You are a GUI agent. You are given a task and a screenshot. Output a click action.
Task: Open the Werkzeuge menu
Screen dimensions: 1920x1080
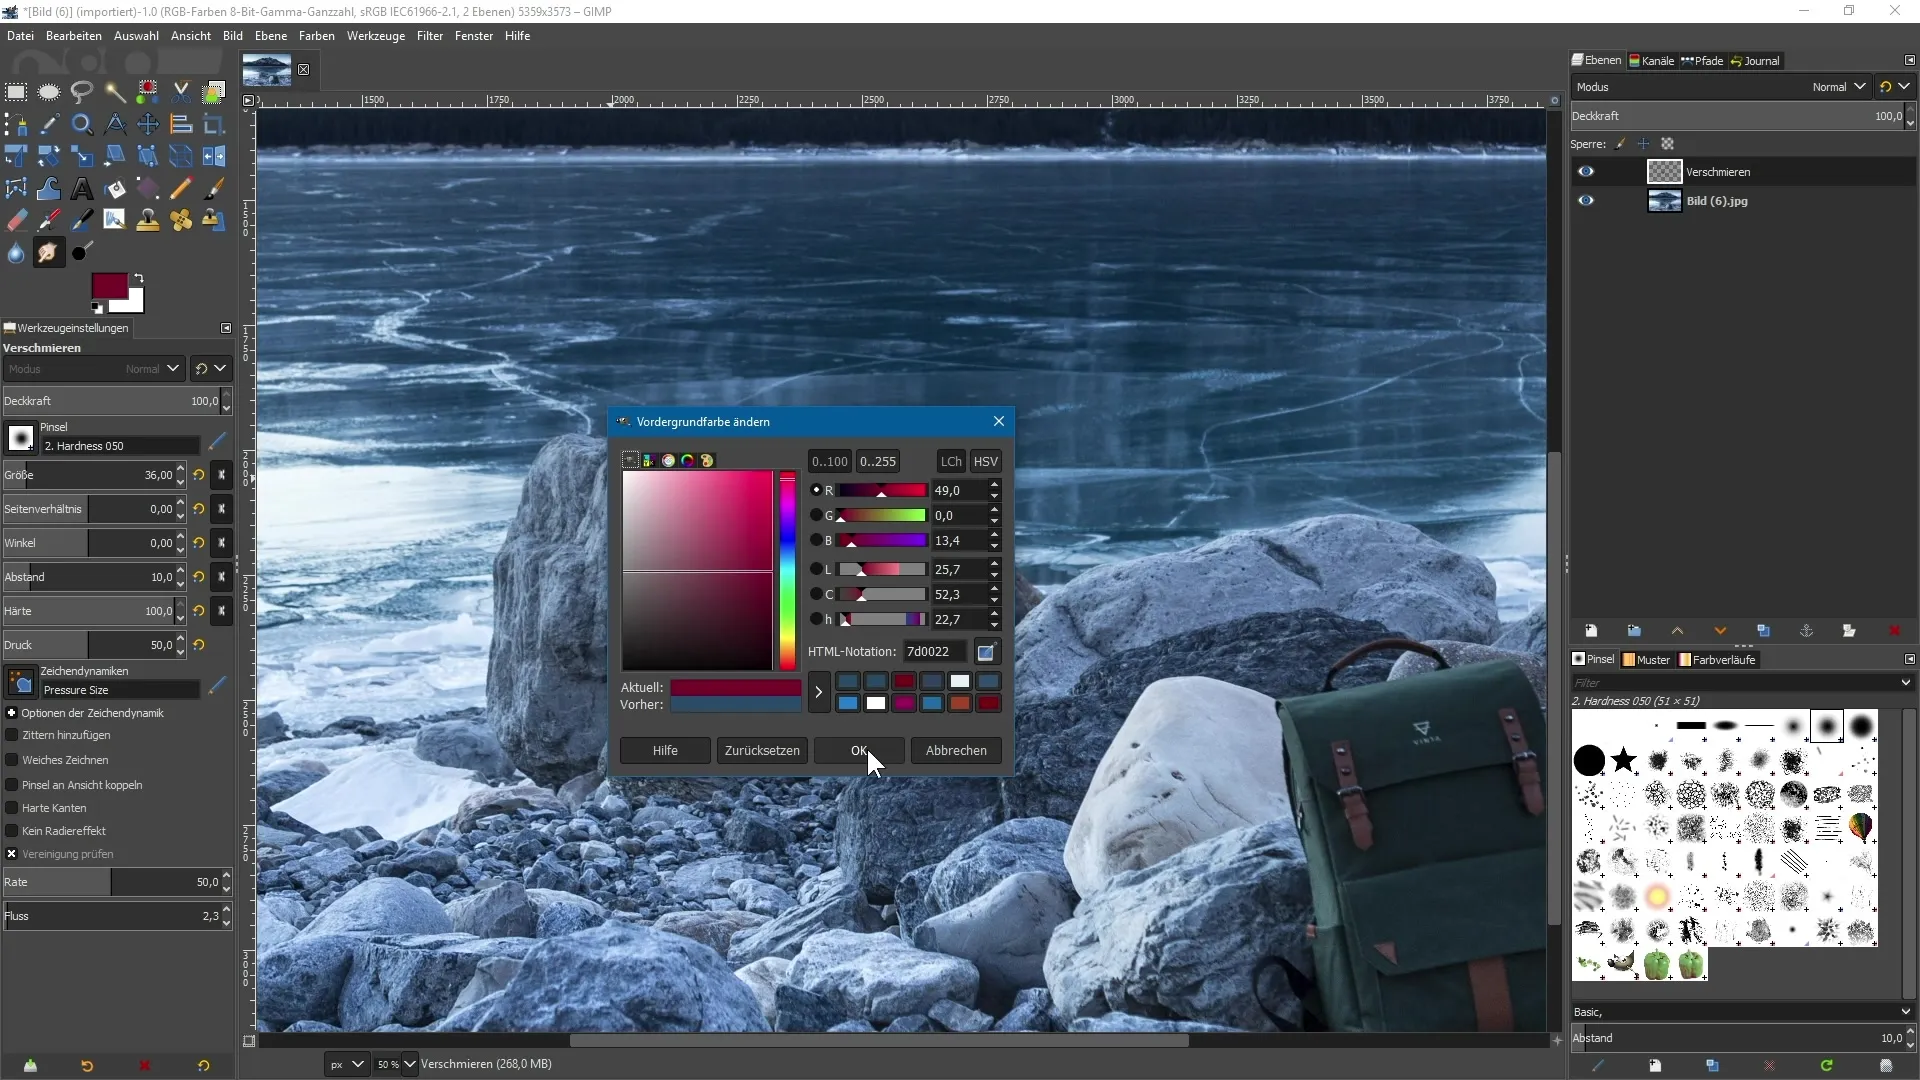[376, 36]
